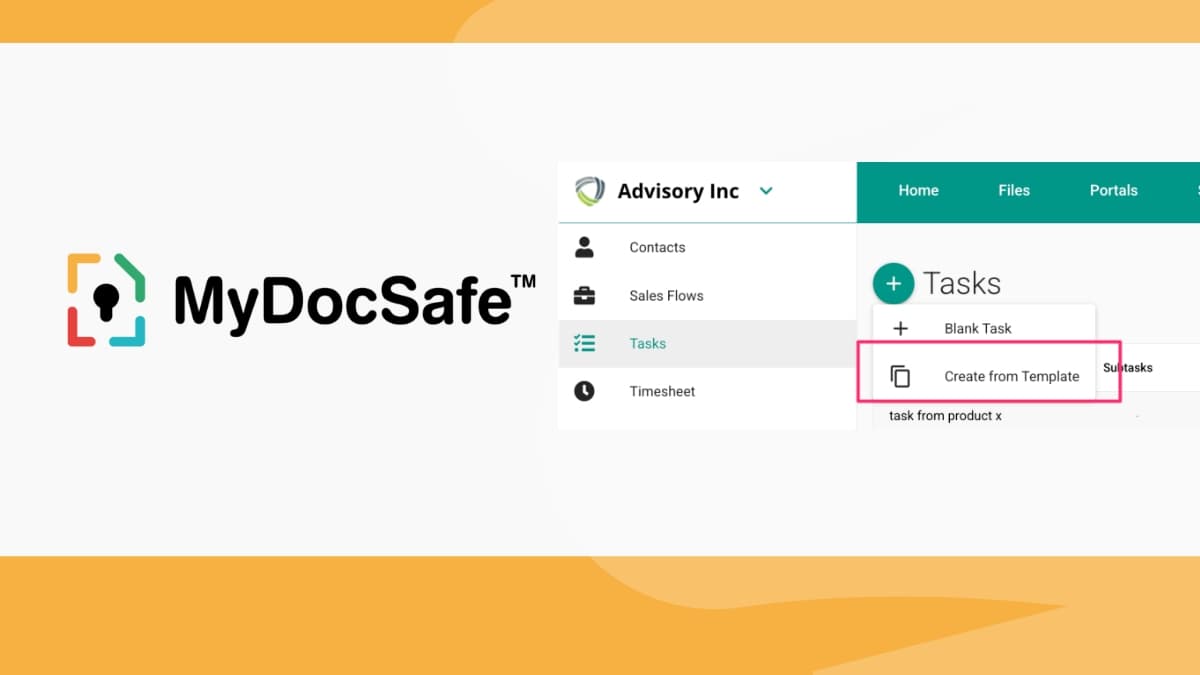Navigate to the Portals tab

pos(1113,190)
